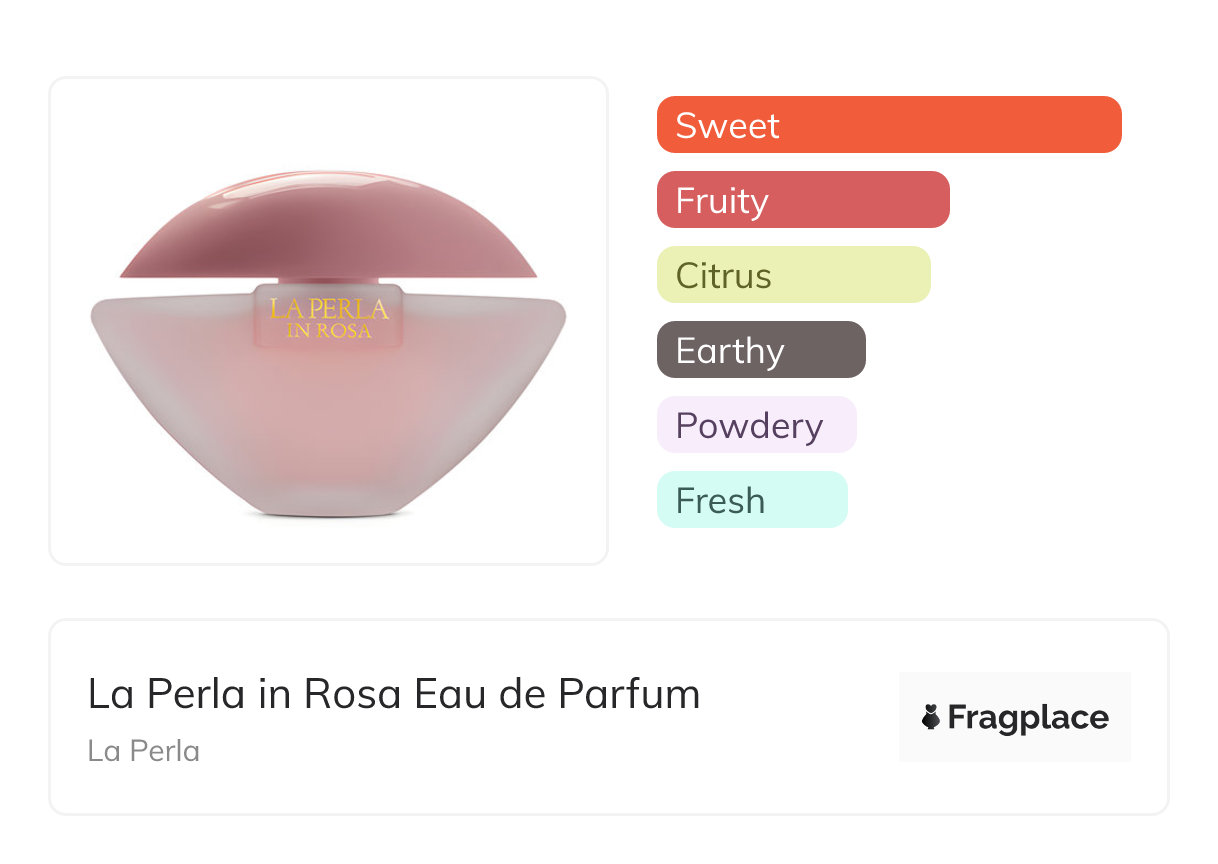1218x864 pixels.
Task: Open the gray La Perla brand link
Action: [144, 751]
